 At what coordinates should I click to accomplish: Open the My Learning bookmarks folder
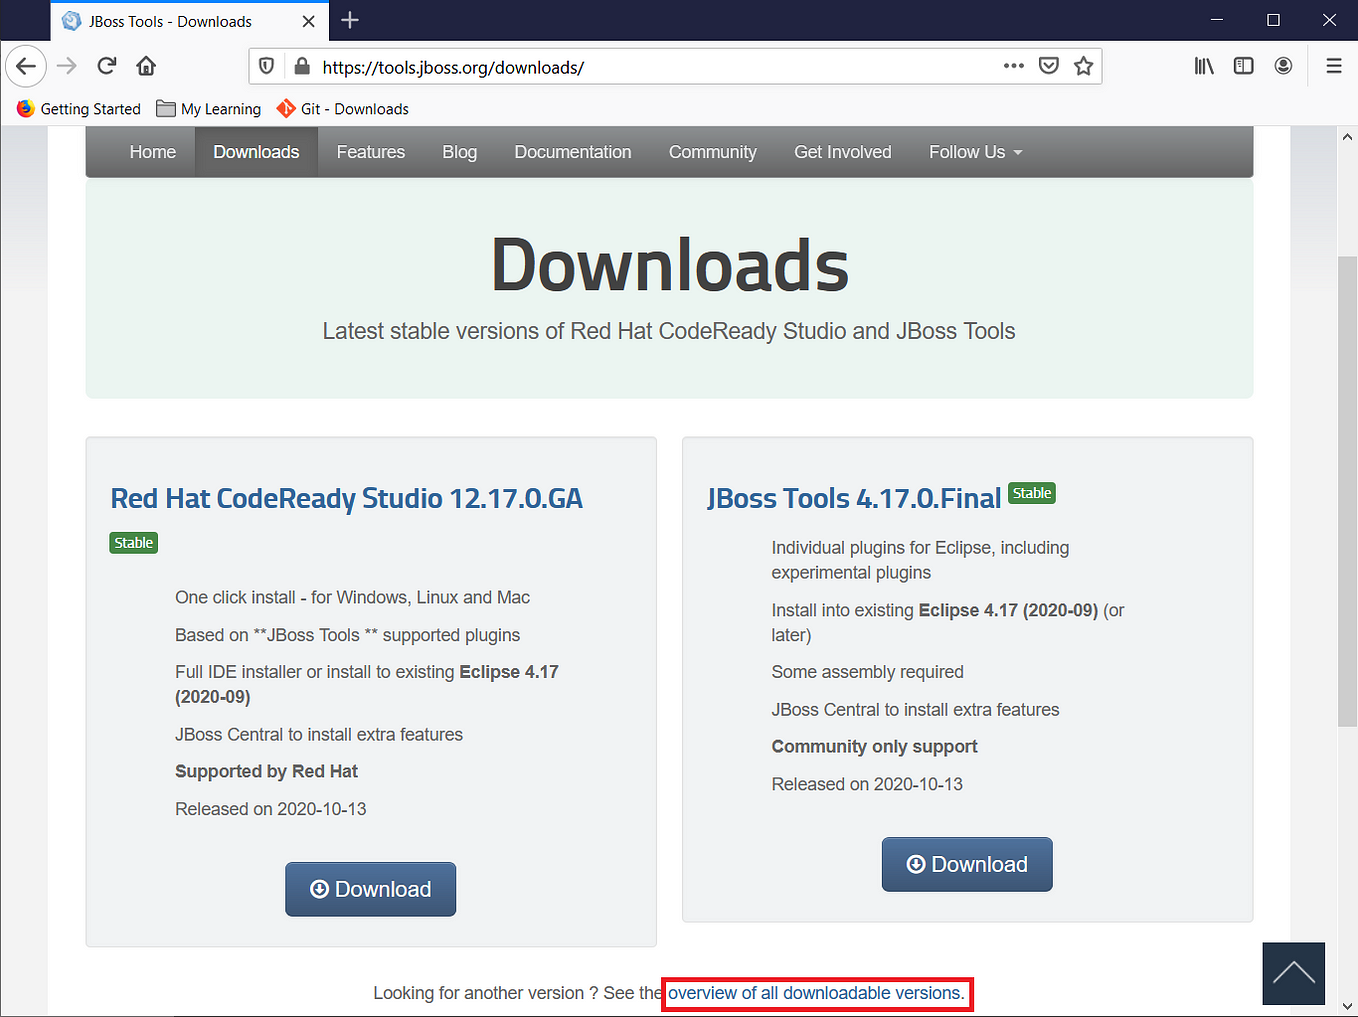[209, 109]
